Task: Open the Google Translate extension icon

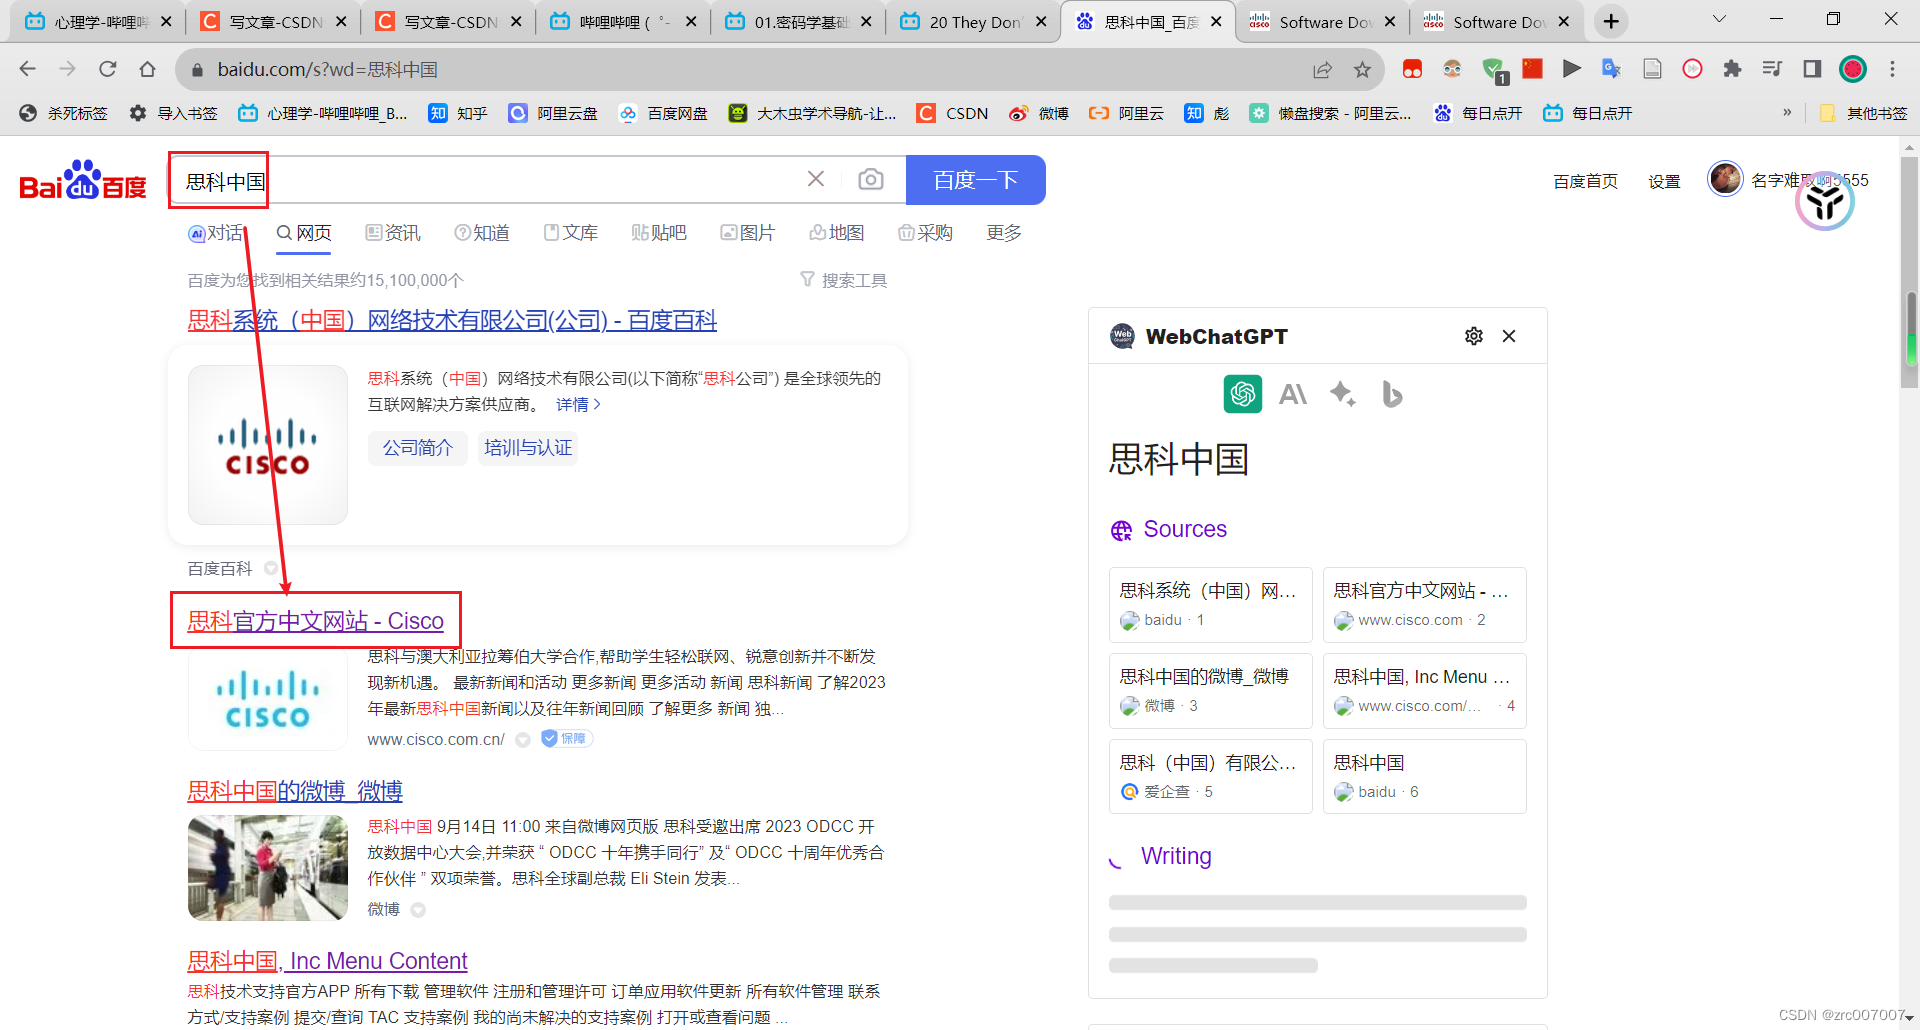Action: coord(1611,69)
